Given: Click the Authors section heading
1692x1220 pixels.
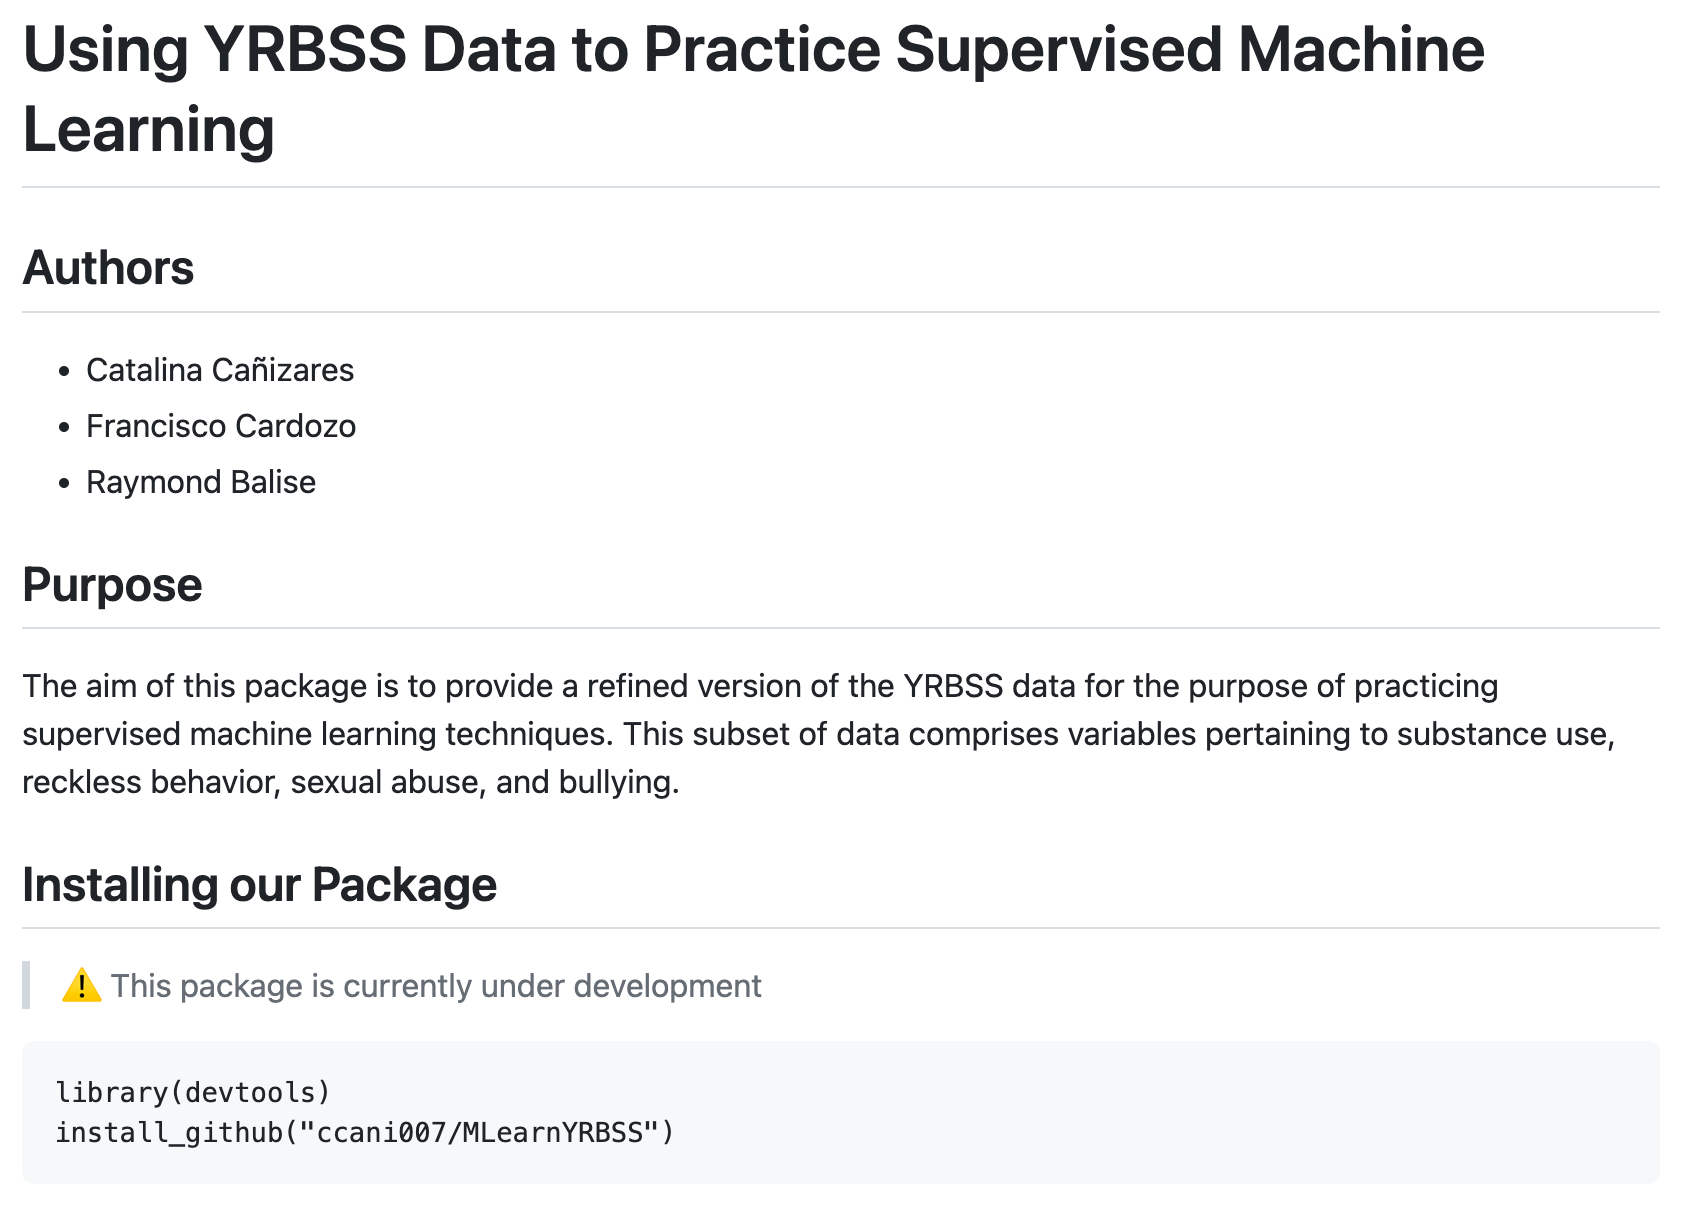Looking at the screenshot, I should [108, 268].
